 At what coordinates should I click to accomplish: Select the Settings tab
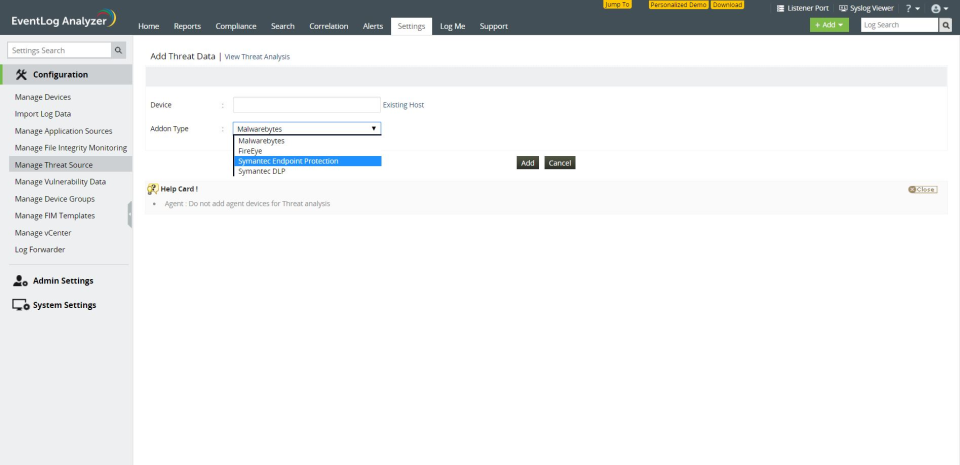tap(411, 26)
